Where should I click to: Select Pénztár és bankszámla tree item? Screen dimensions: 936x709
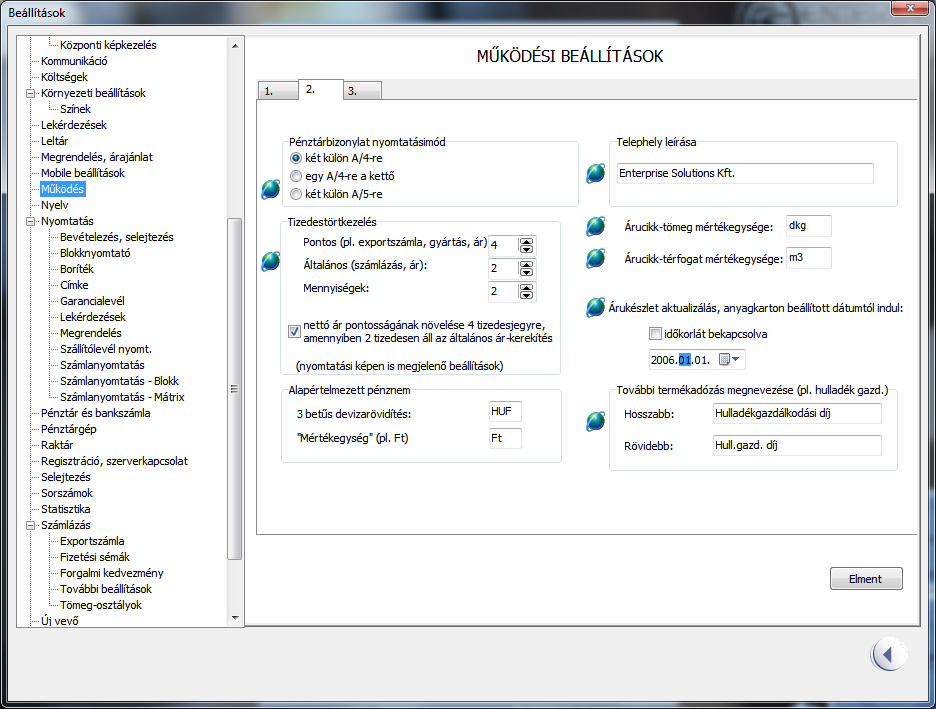(96, 414)
